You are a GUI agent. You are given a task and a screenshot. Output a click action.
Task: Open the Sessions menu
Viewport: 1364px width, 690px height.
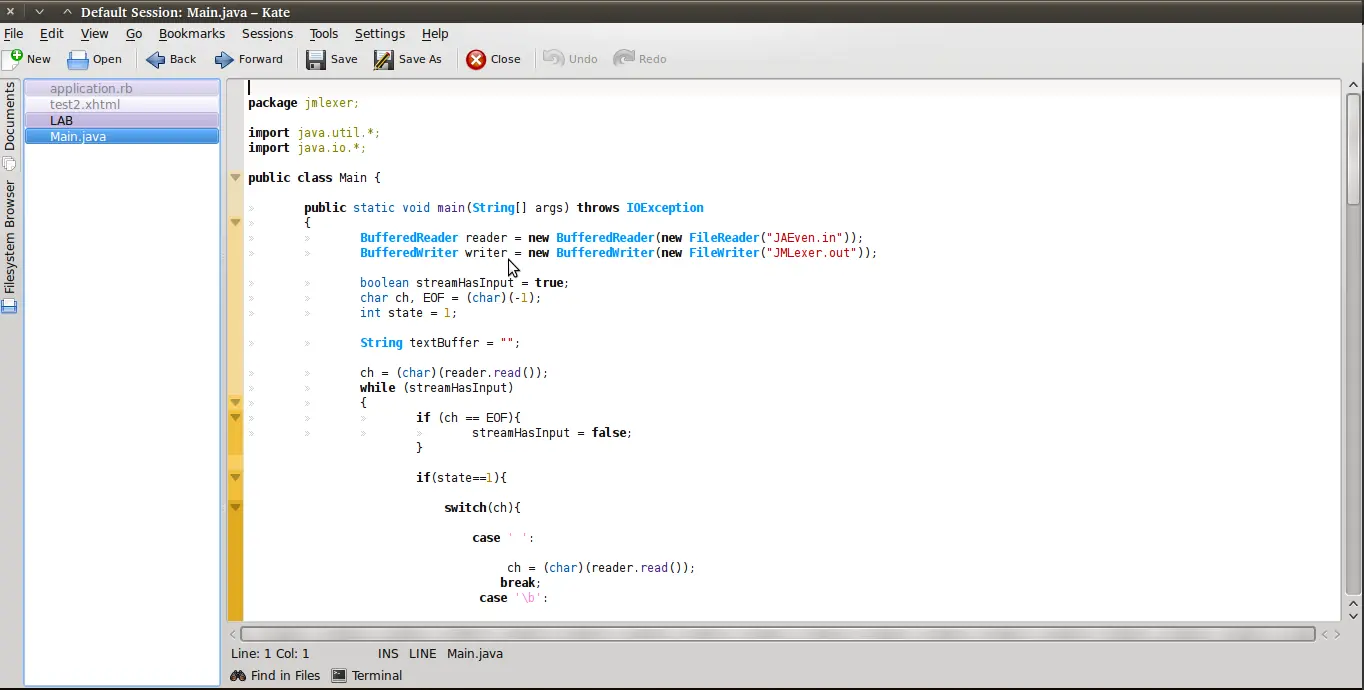coord(267,33)
